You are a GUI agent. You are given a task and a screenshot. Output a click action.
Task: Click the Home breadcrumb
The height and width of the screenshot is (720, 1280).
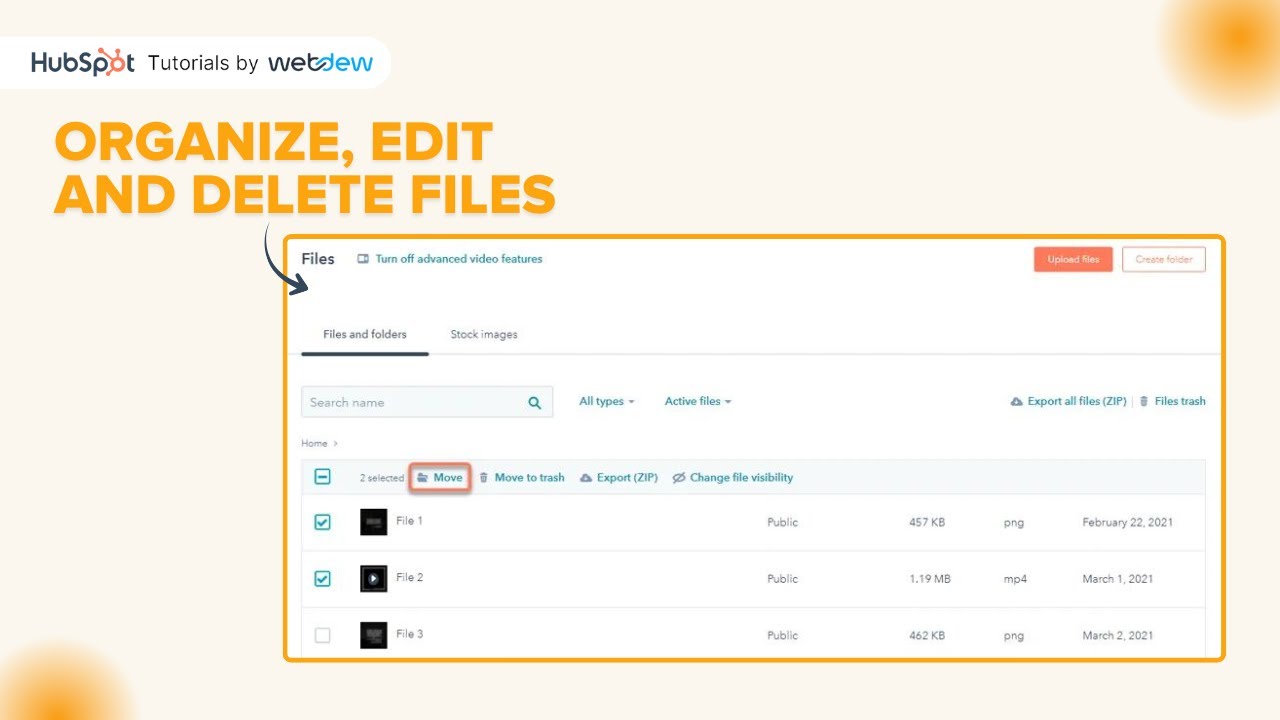point(314,443)
